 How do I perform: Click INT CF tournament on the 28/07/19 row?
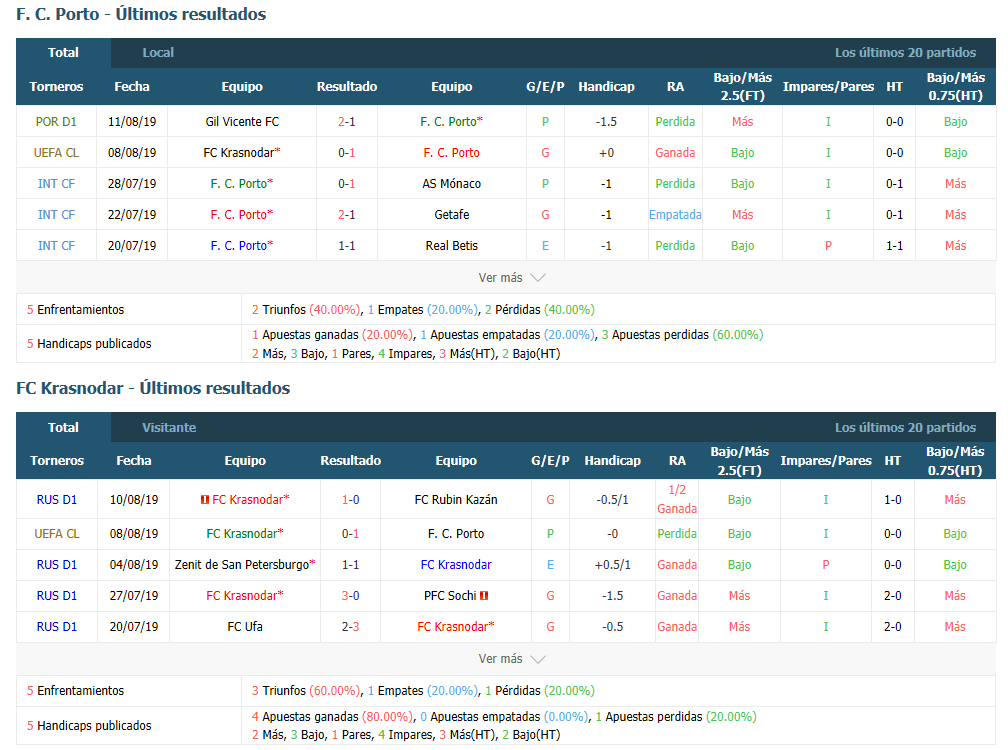(x=56, y=184)
